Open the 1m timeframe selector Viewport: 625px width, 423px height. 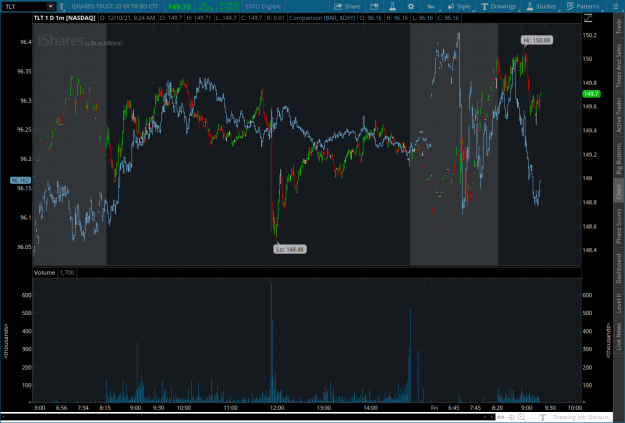[x=431, y=6]
